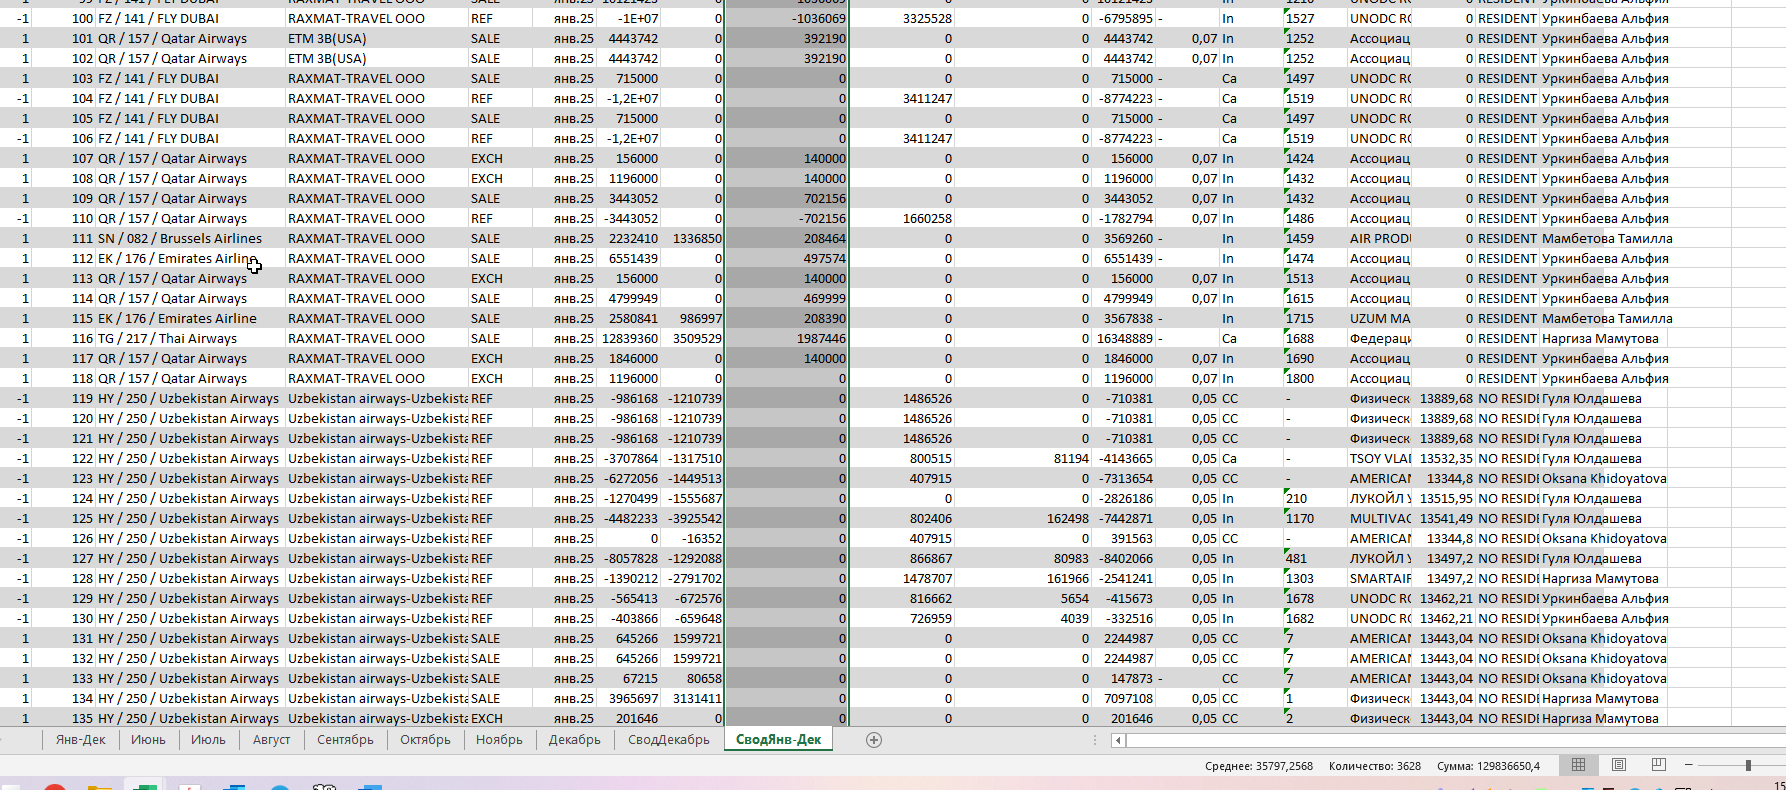Open the Сентябрь sheet tab
The height and width of the screenshot is (790, 1786).
point(345,740)
